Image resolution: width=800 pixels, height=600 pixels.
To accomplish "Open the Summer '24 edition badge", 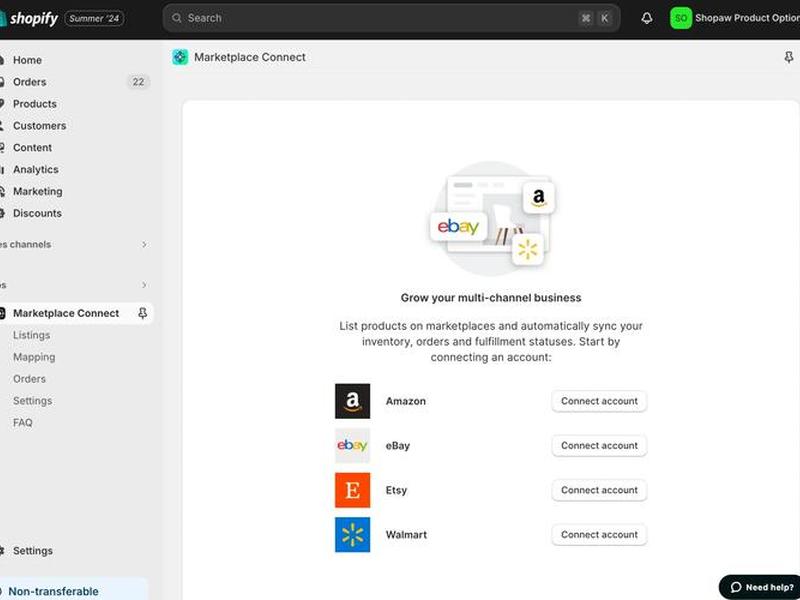I will (x=94, y=18).
